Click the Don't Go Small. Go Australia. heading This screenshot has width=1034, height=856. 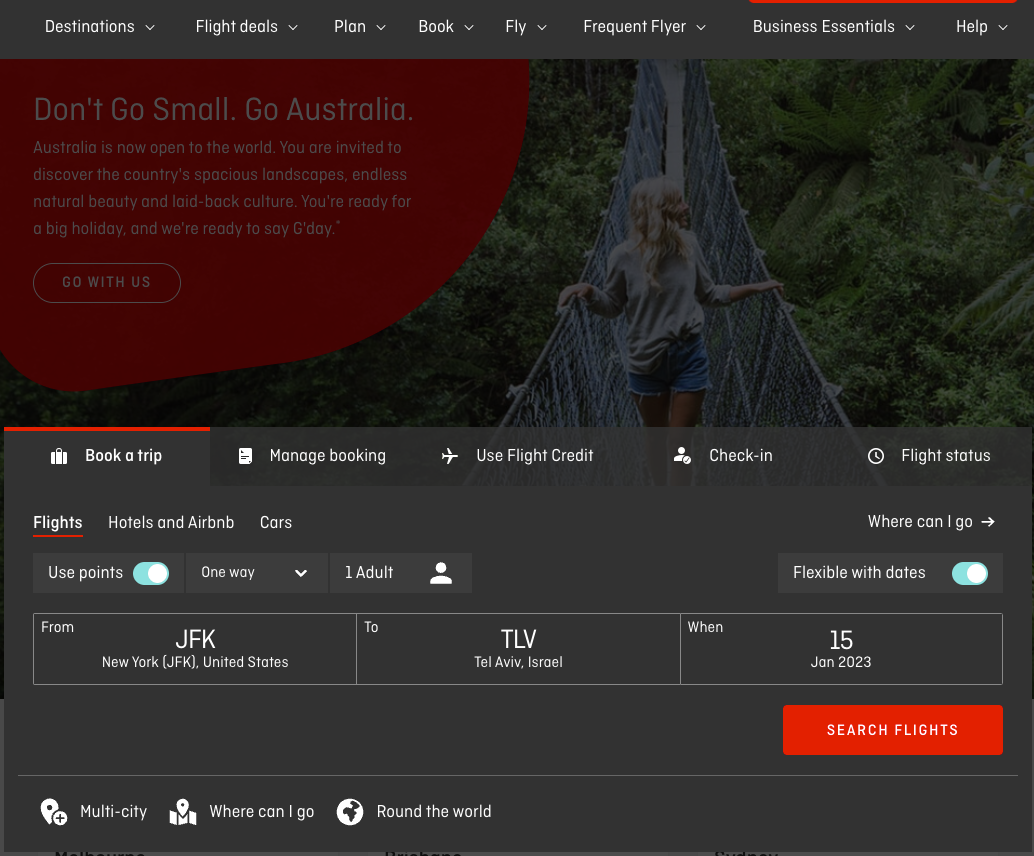[224, 109]
